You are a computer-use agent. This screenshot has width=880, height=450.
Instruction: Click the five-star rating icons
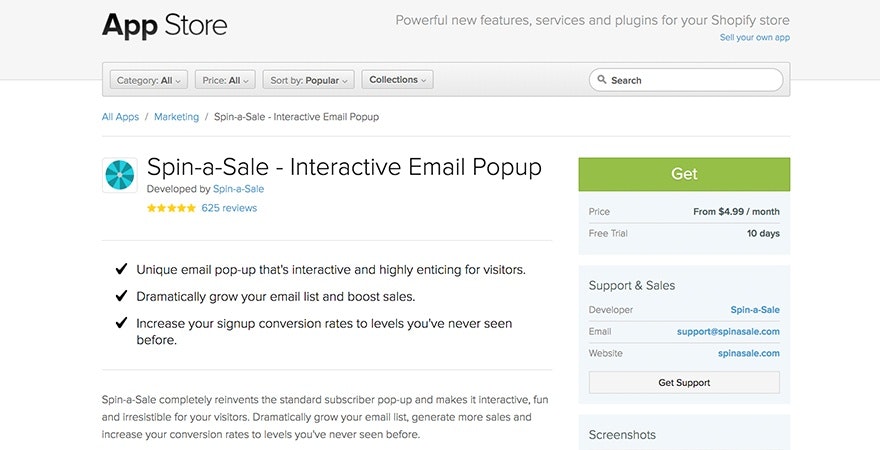(171, 208)
